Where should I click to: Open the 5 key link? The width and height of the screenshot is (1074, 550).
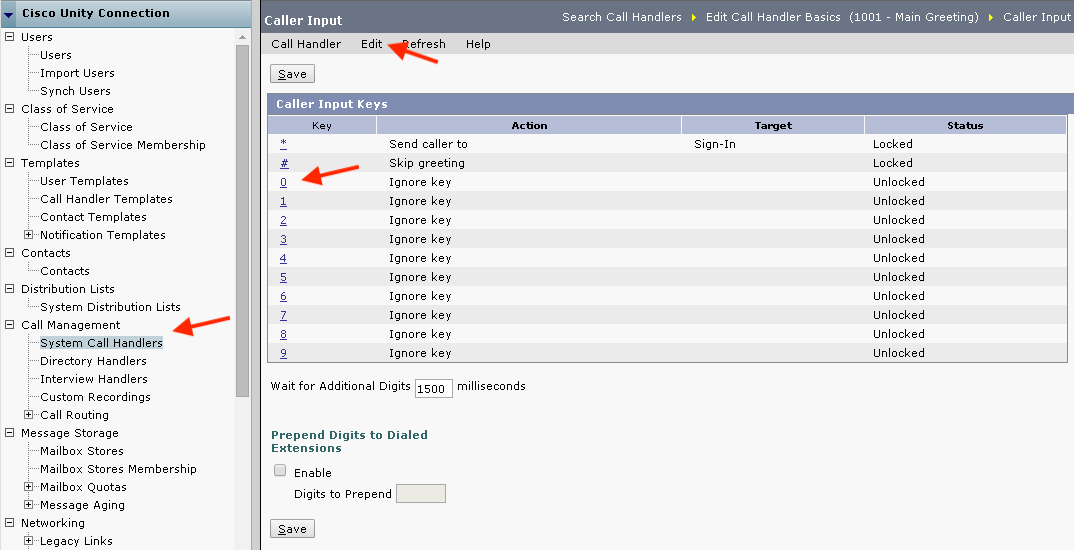[284, 277]
